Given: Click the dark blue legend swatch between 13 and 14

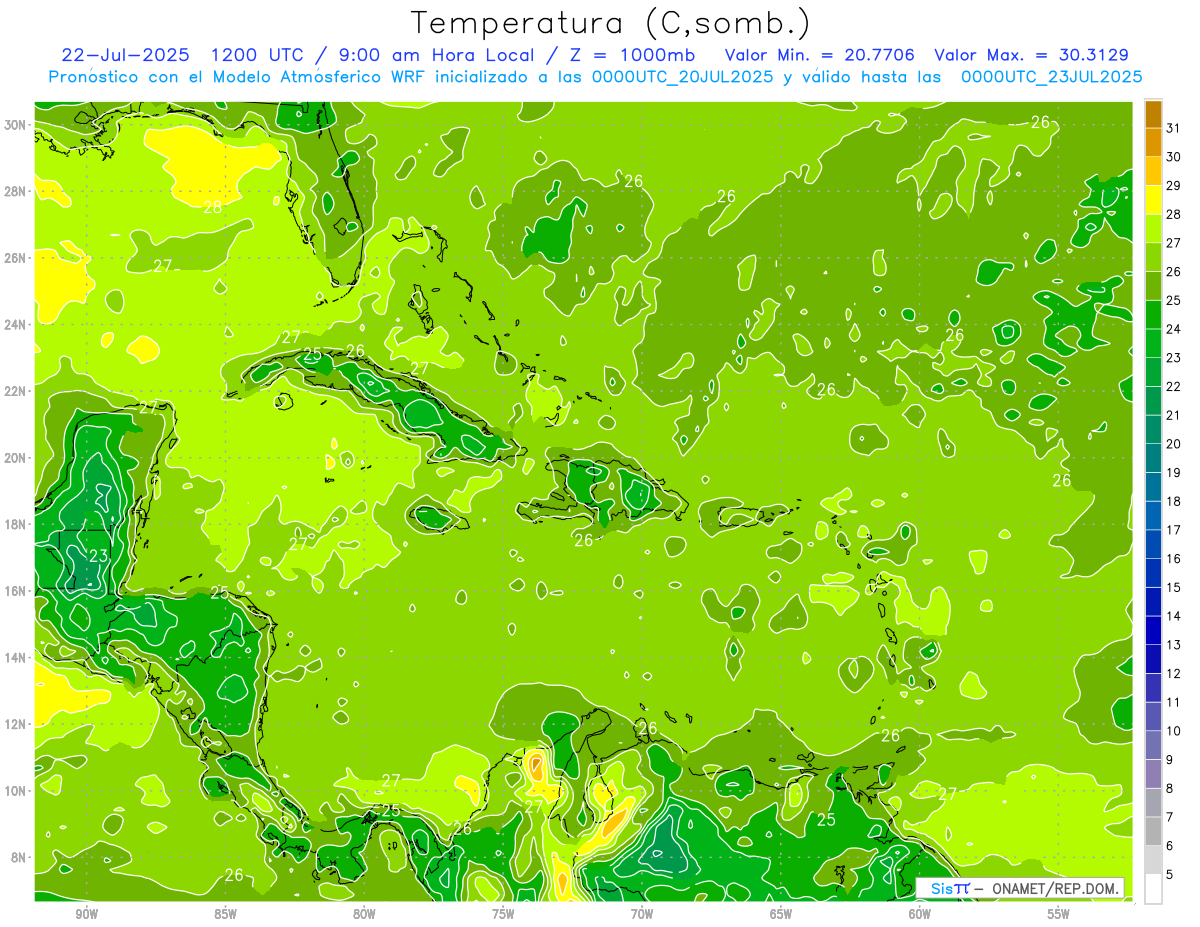Looking at the screenshot, I should (x=1153, y=631).
